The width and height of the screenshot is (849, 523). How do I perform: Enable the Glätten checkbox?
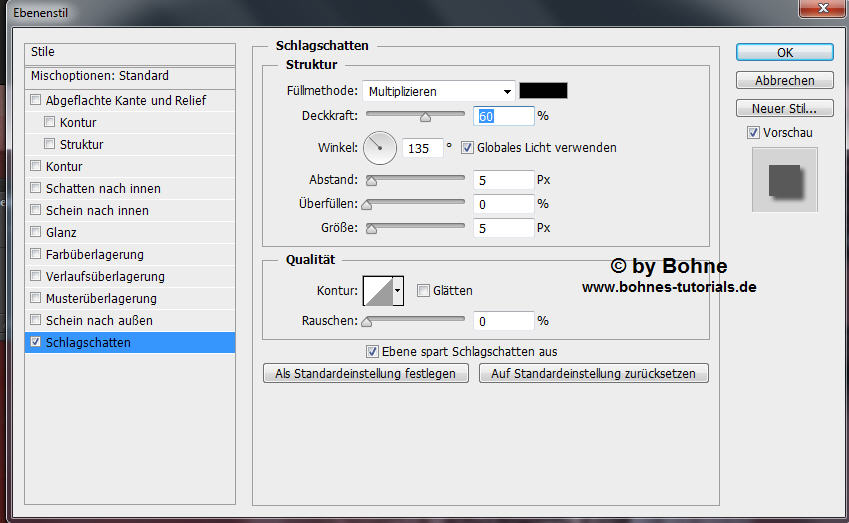[423, 291]
